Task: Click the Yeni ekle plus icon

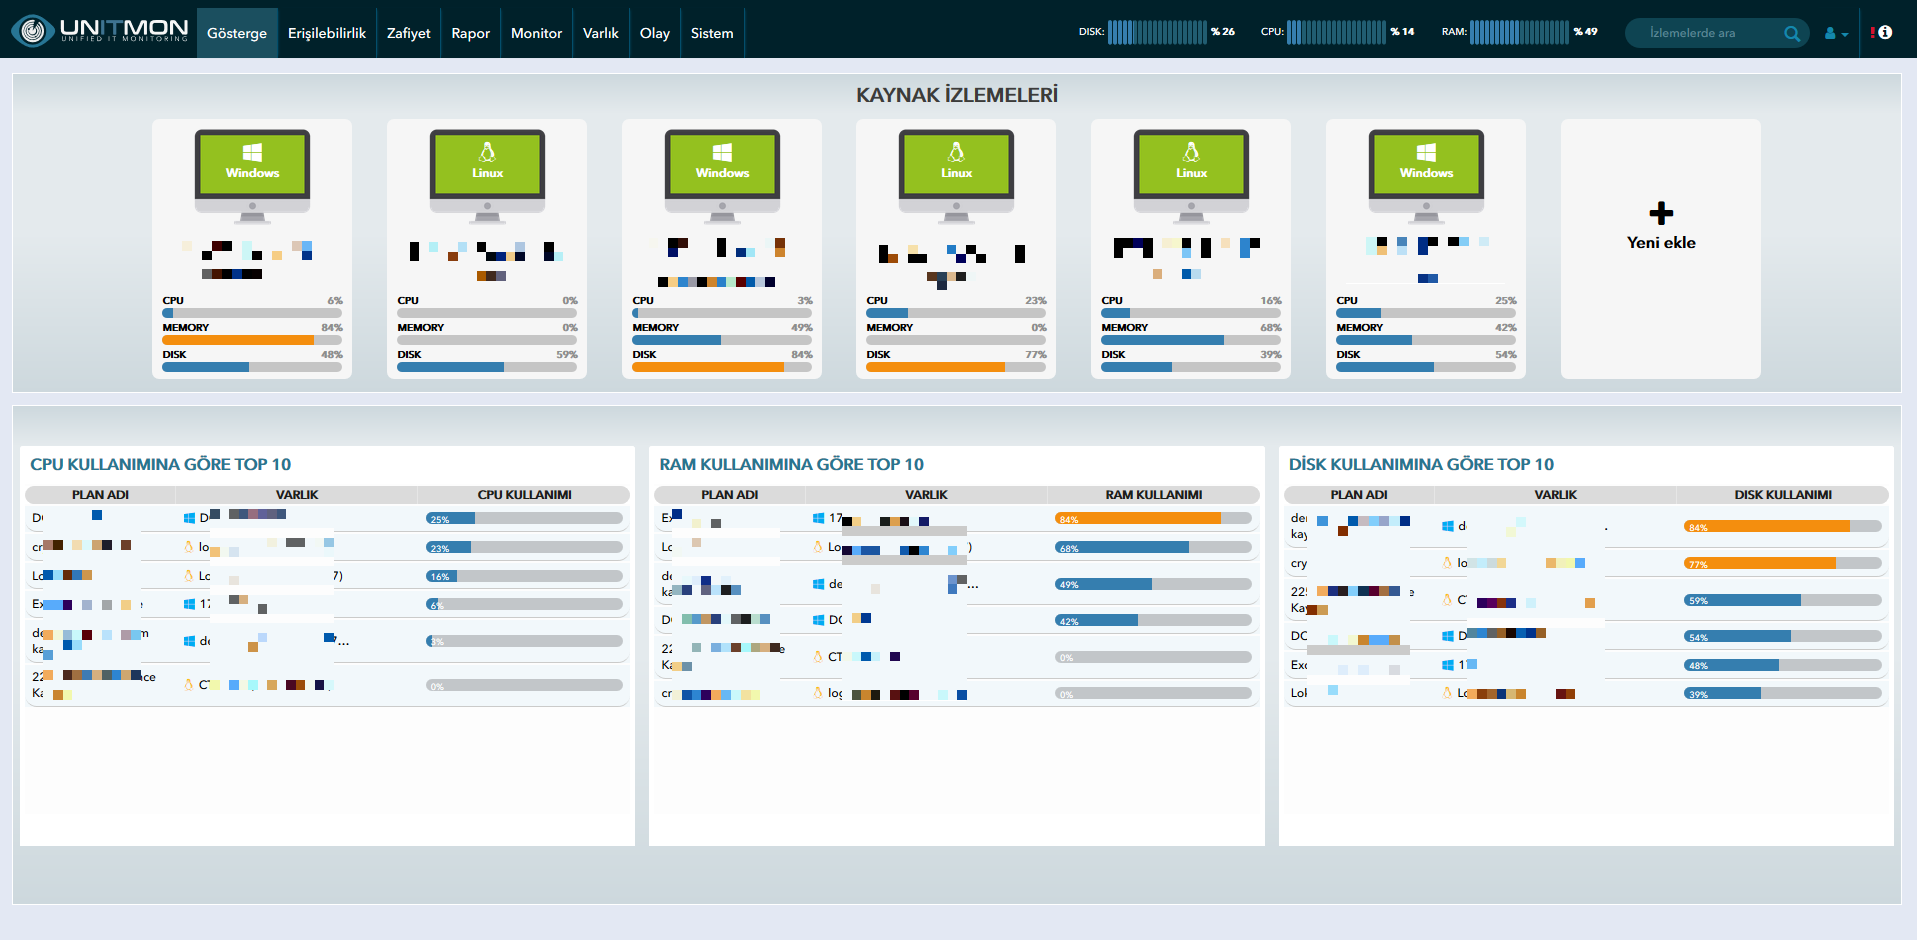Action: pos(1661,213)
